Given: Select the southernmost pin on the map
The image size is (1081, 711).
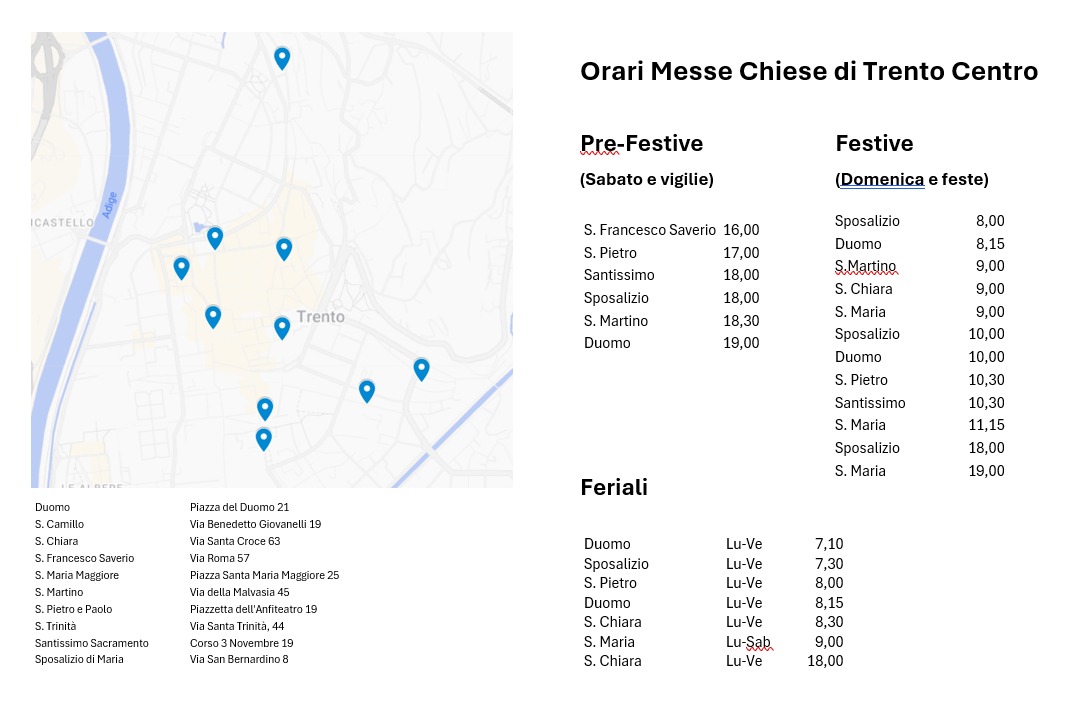Looking at the screenshot, I should [x=264, y=438].
